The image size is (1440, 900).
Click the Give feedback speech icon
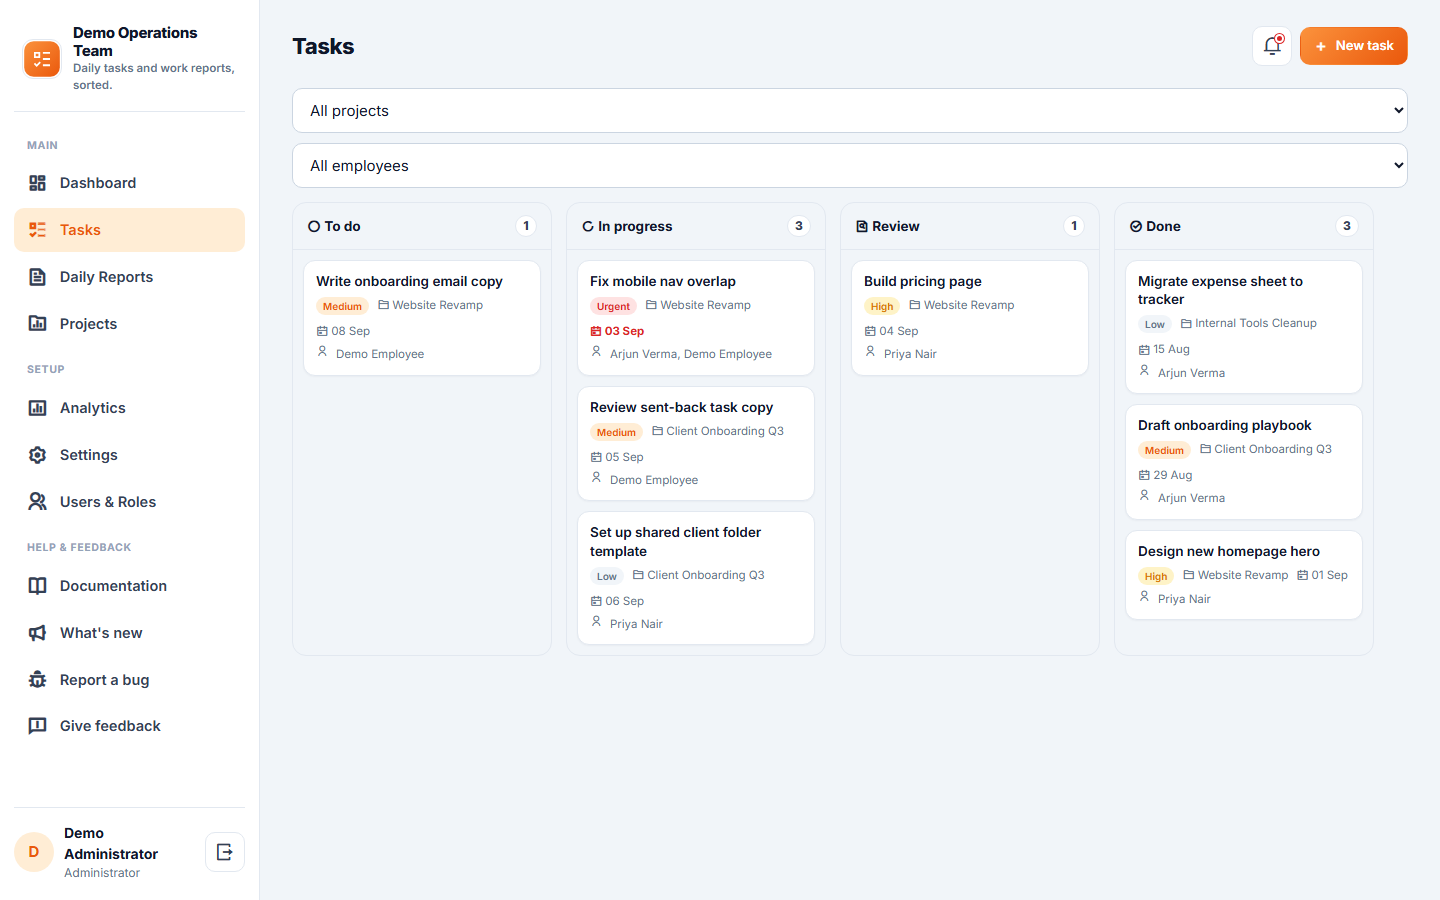pos(37,726)
